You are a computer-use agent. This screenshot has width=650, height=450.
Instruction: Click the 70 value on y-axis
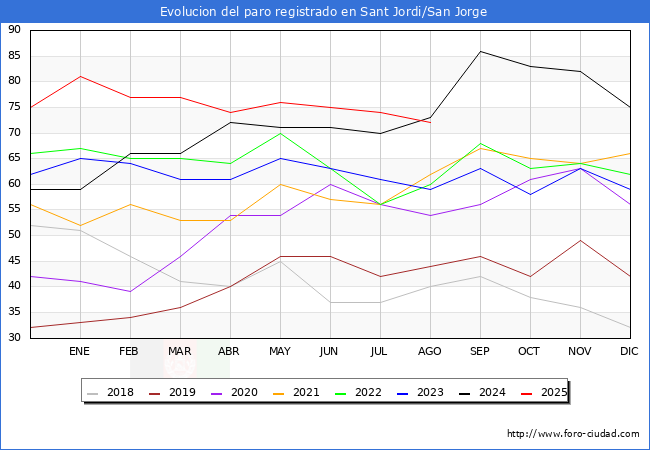(14, 133)
